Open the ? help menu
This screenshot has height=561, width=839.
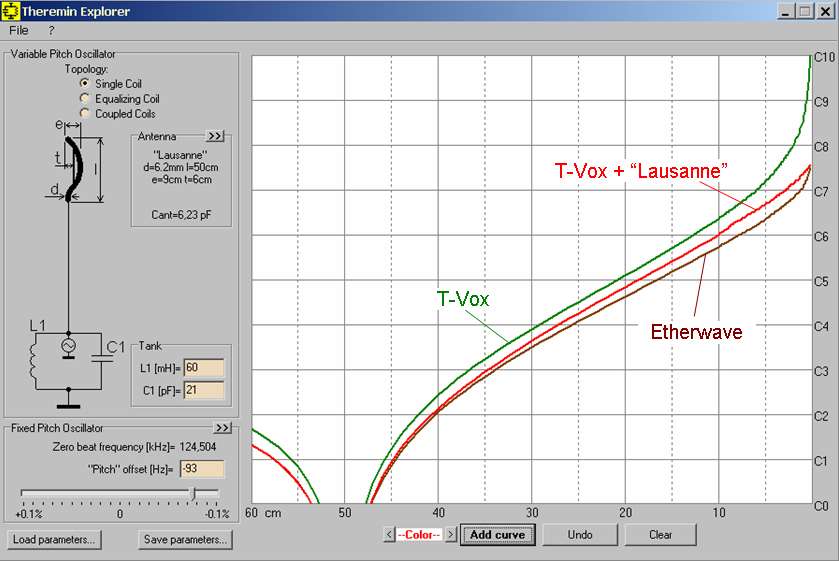pyautogui.click(x=51, y=31)
